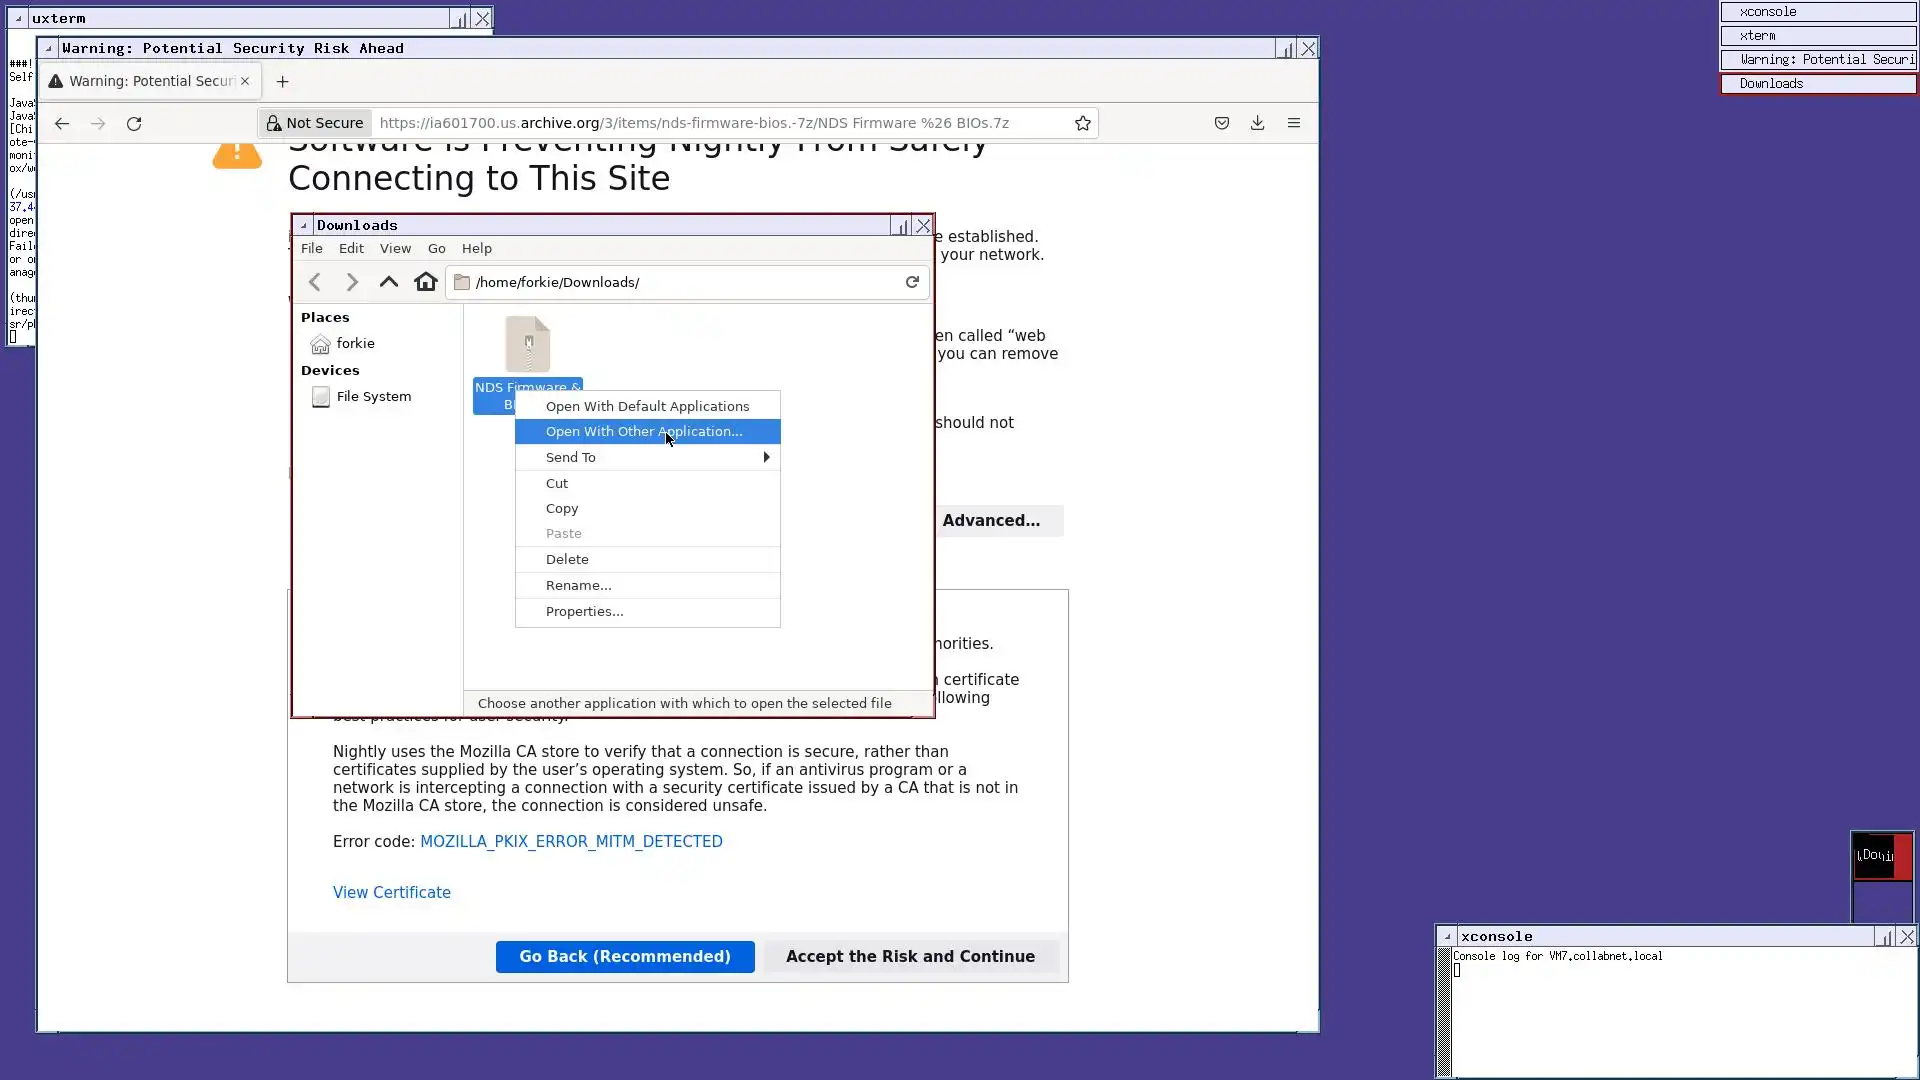This screenshot has width=1920, height=1080.
Task: Click Save to Pocket icon
Action: coord(1221,123)
